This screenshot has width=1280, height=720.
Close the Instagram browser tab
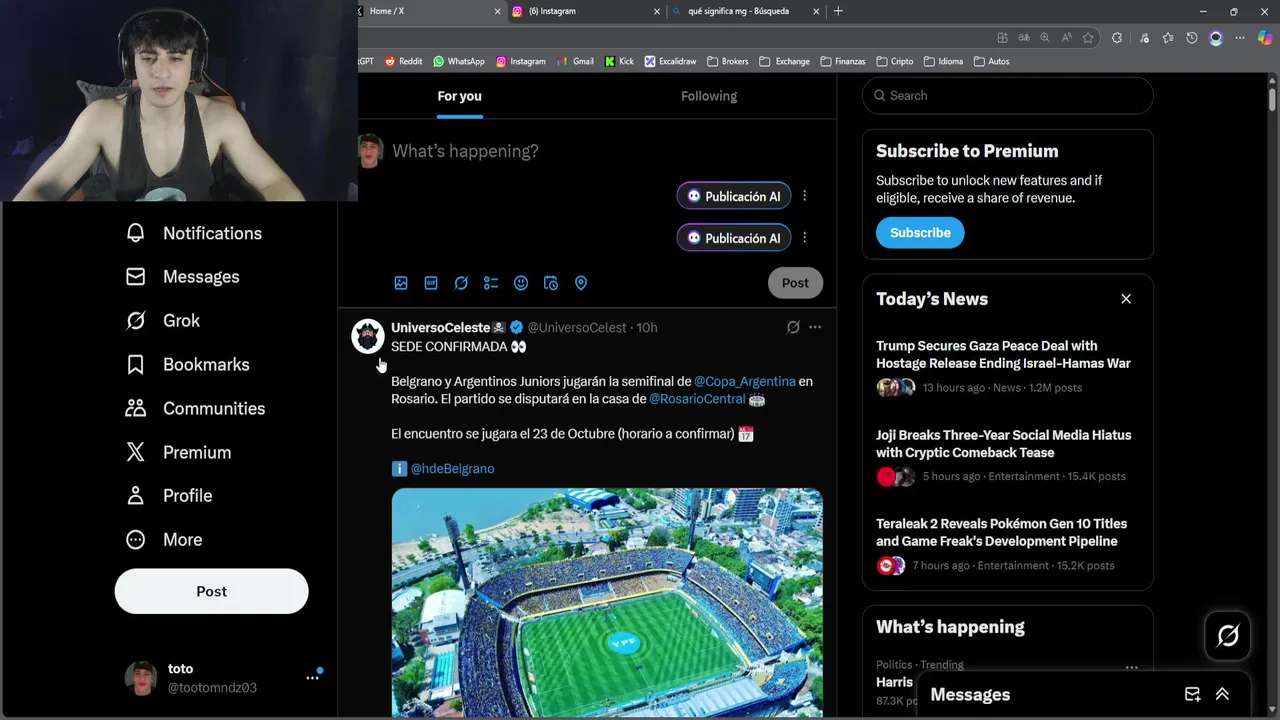click(657, 11)
